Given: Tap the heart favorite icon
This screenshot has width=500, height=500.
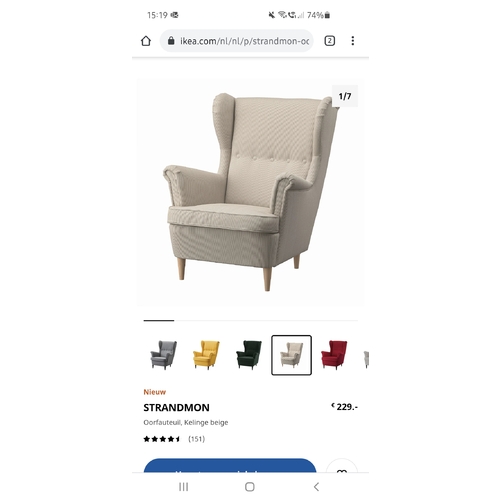Looking at the screenshot, I should [342, 467].
